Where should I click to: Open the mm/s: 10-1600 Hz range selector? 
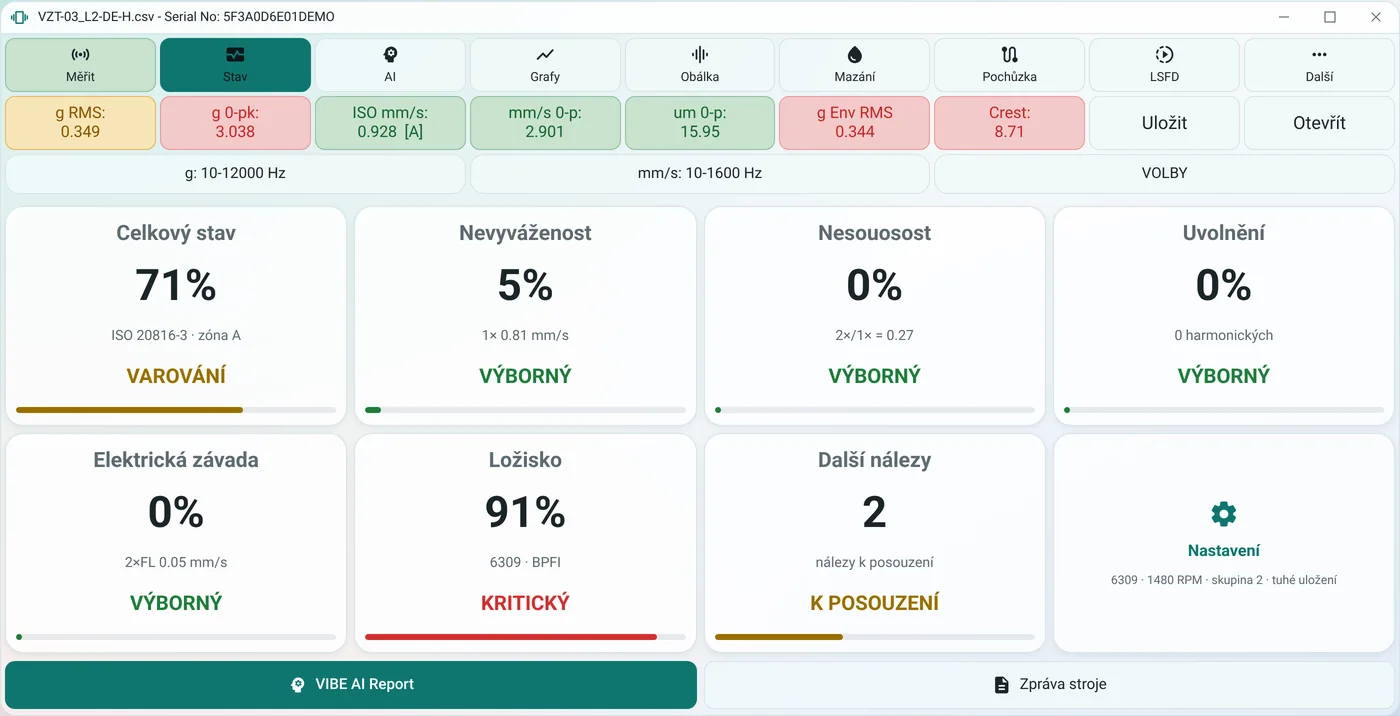(700, 173)
